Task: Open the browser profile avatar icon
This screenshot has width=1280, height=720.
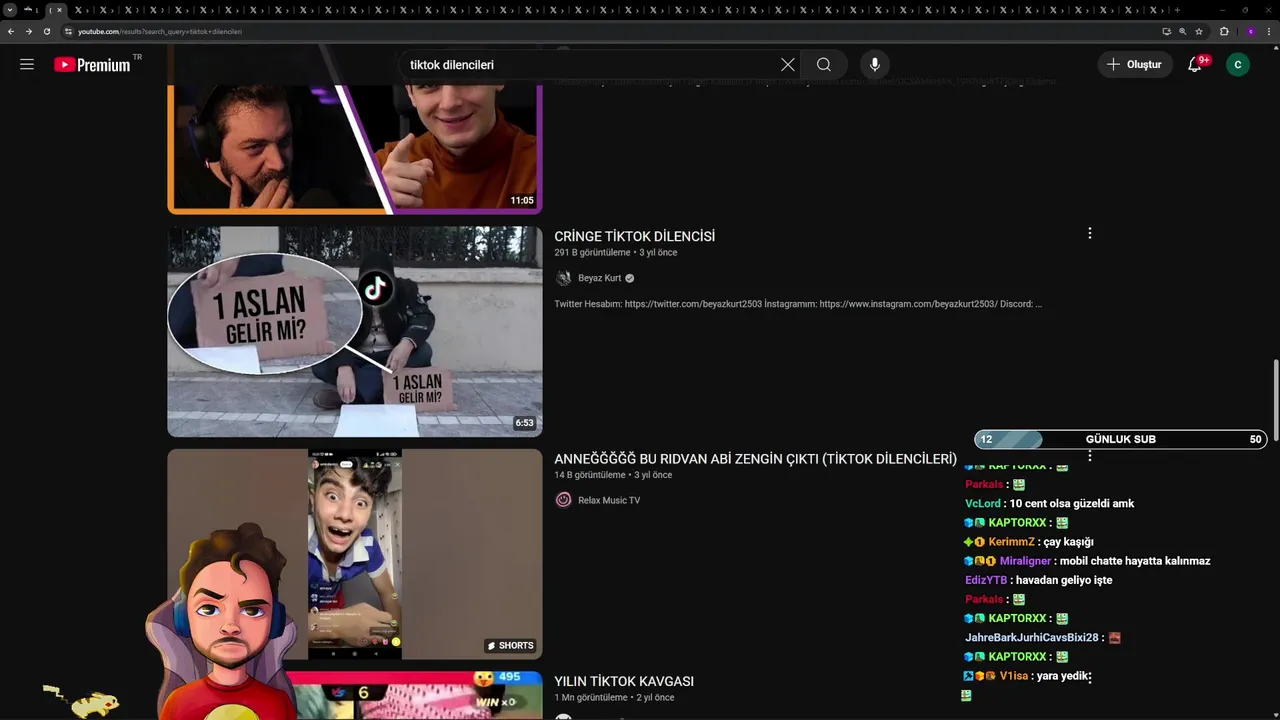Action: click(1250, 31)
